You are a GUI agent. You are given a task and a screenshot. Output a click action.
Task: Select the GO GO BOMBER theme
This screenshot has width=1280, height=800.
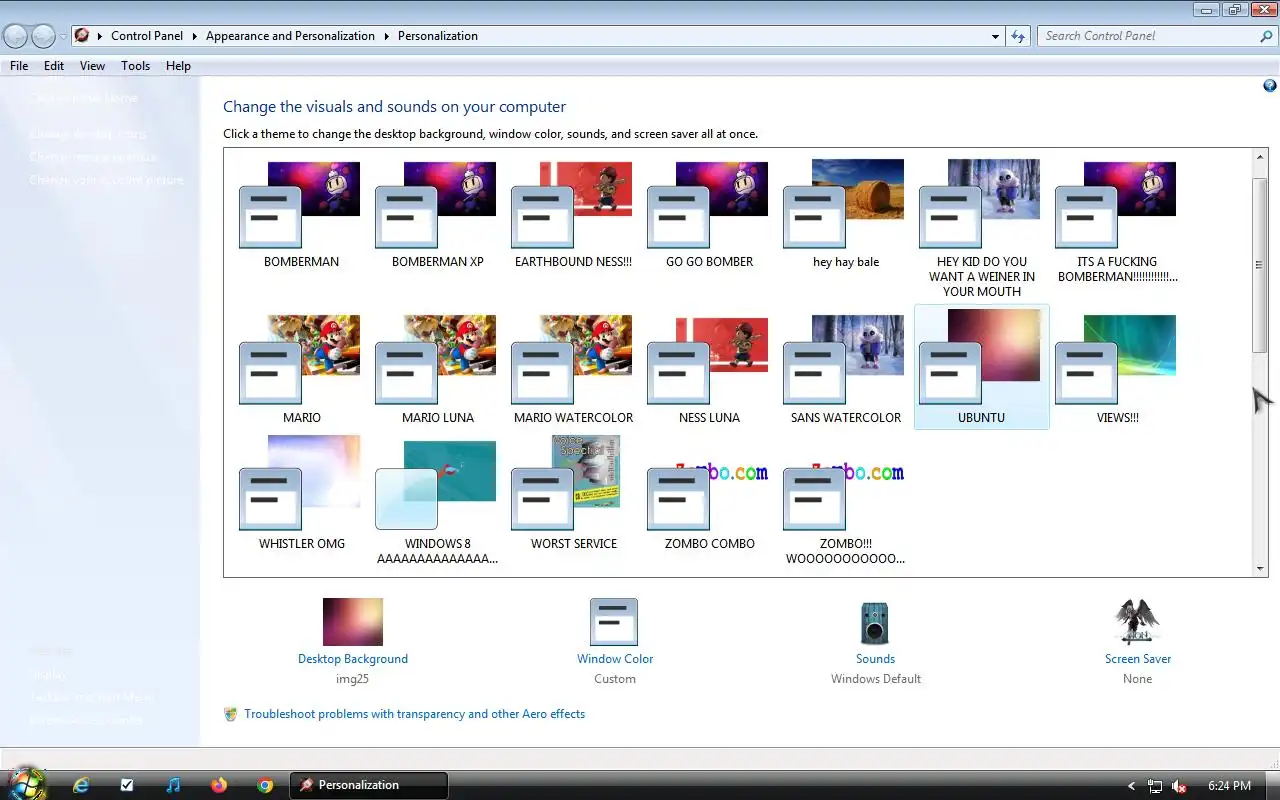click(709, 216)
